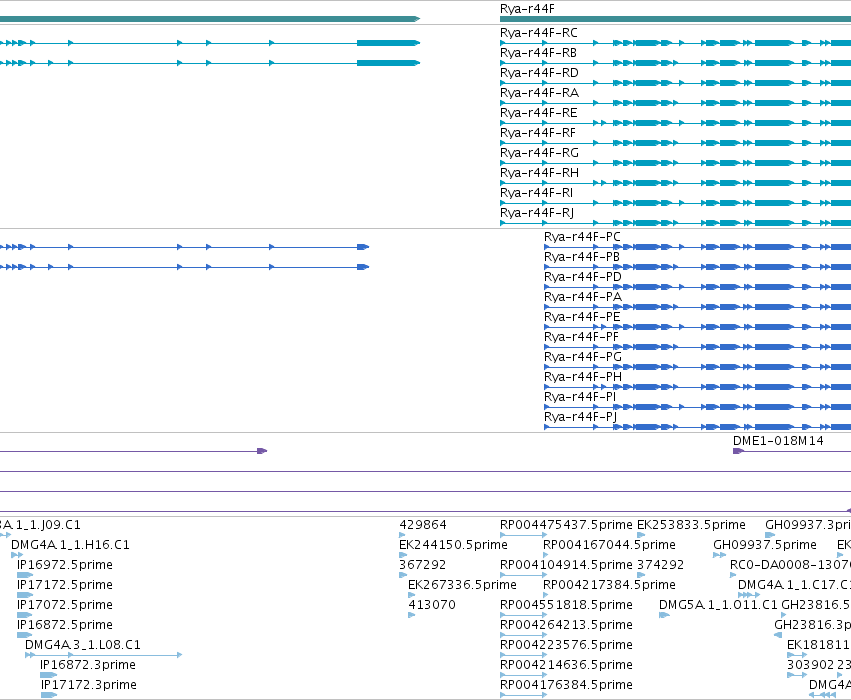Click the EK267336.5prime EST label
The width and height of the screenshot is (851, 700).
pyautogui.click(x=462, y=585)
